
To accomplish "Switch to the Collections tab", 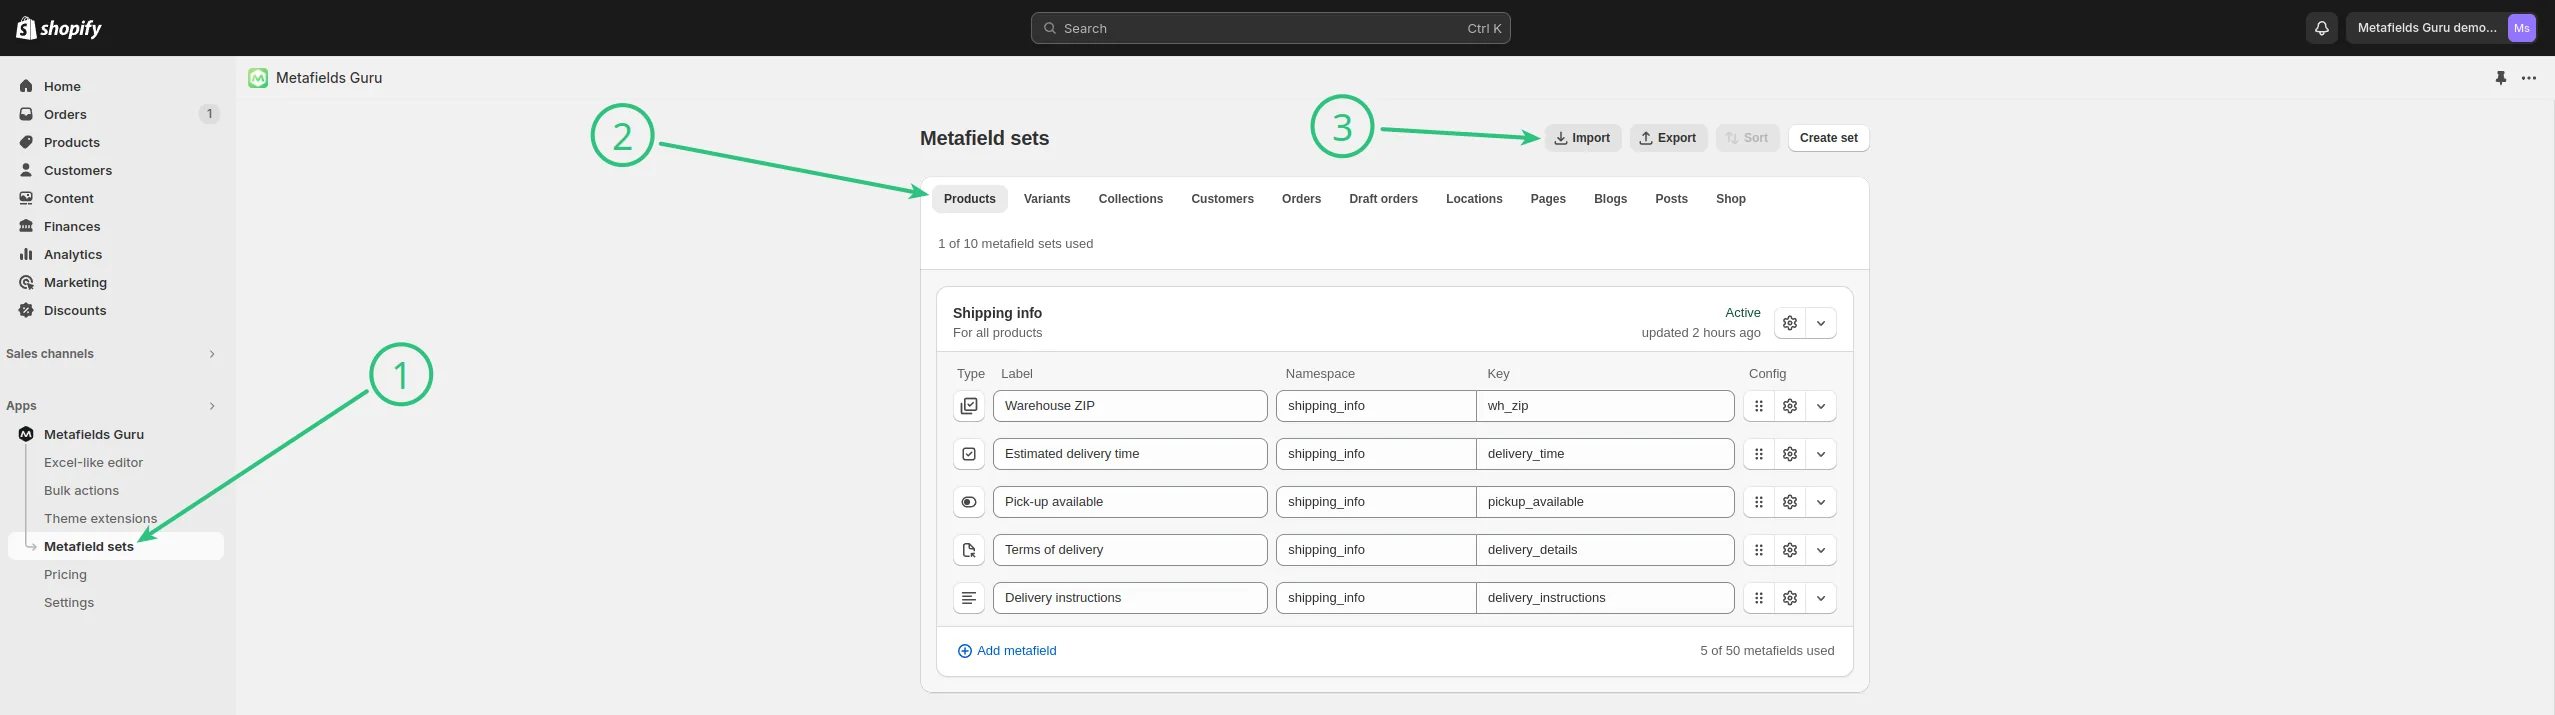I will [1131, 199].
